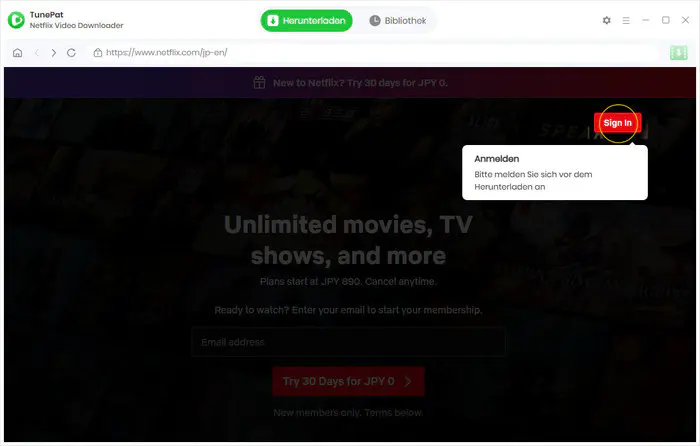Reload the page with the refresh icon
The width and height of the screenshot is (700, 446).
click(71, 53)
